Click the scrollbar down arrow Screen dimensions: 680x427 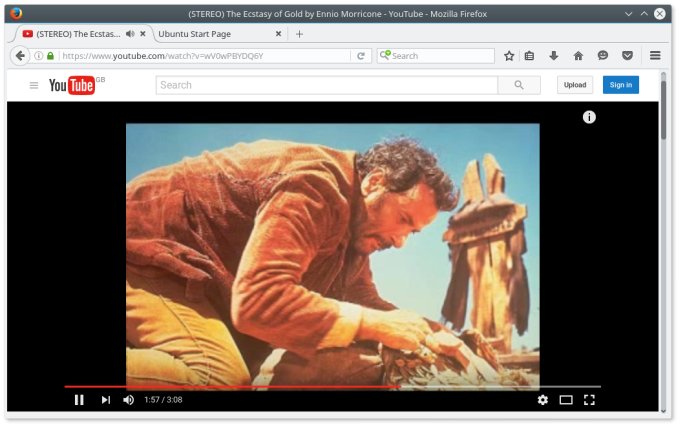(x=664, y=411)
